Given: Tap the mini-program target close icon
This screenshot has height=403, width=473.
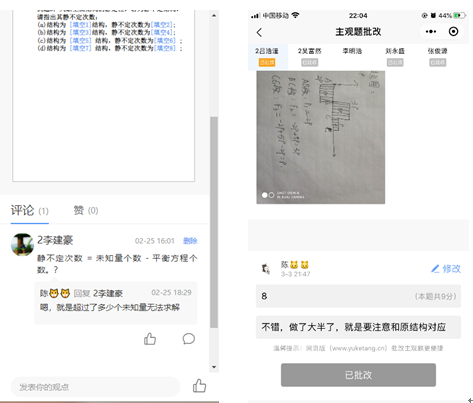Looking at the screenshot, I should 453,32.
